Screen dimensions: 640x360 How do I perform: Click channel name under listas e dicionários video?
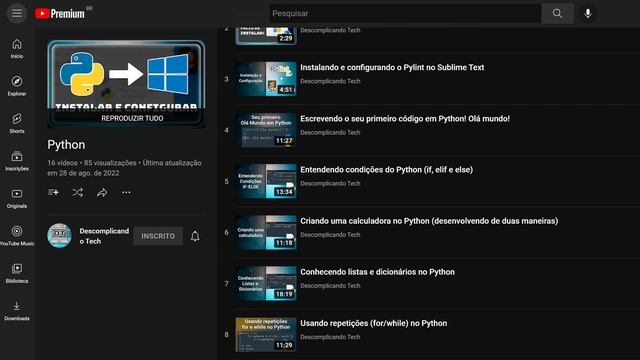pos(330,286)
